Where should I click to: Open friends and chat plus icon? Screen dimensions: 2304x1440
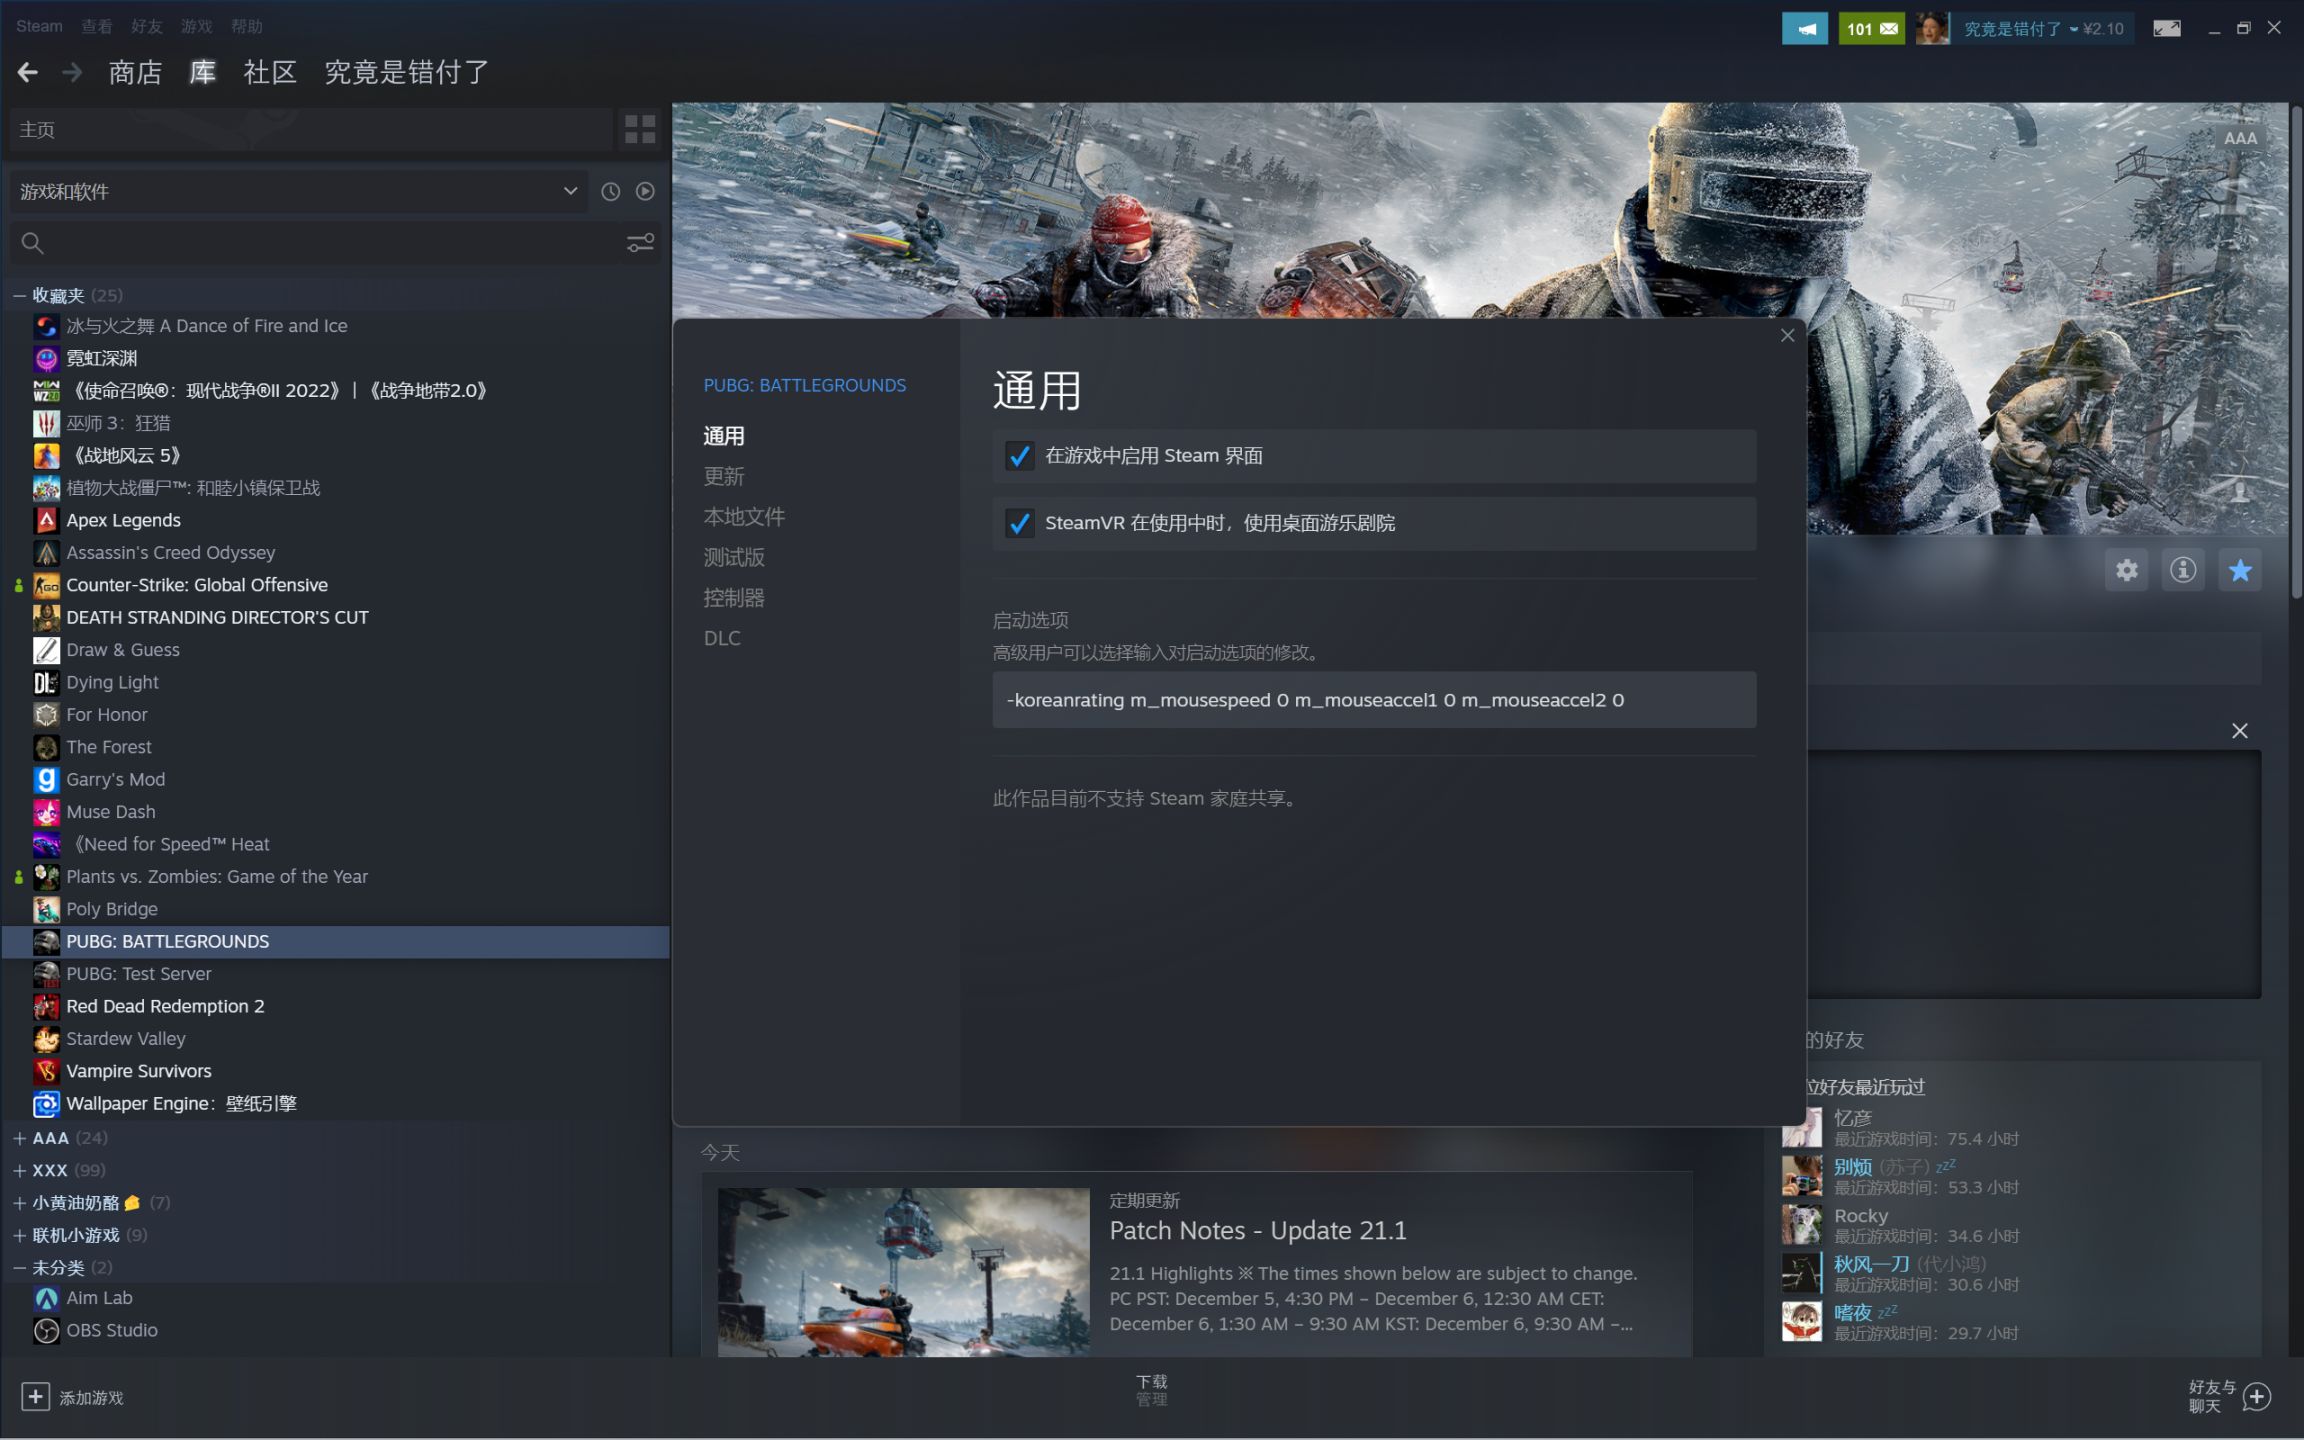tap(2257, 1396)
